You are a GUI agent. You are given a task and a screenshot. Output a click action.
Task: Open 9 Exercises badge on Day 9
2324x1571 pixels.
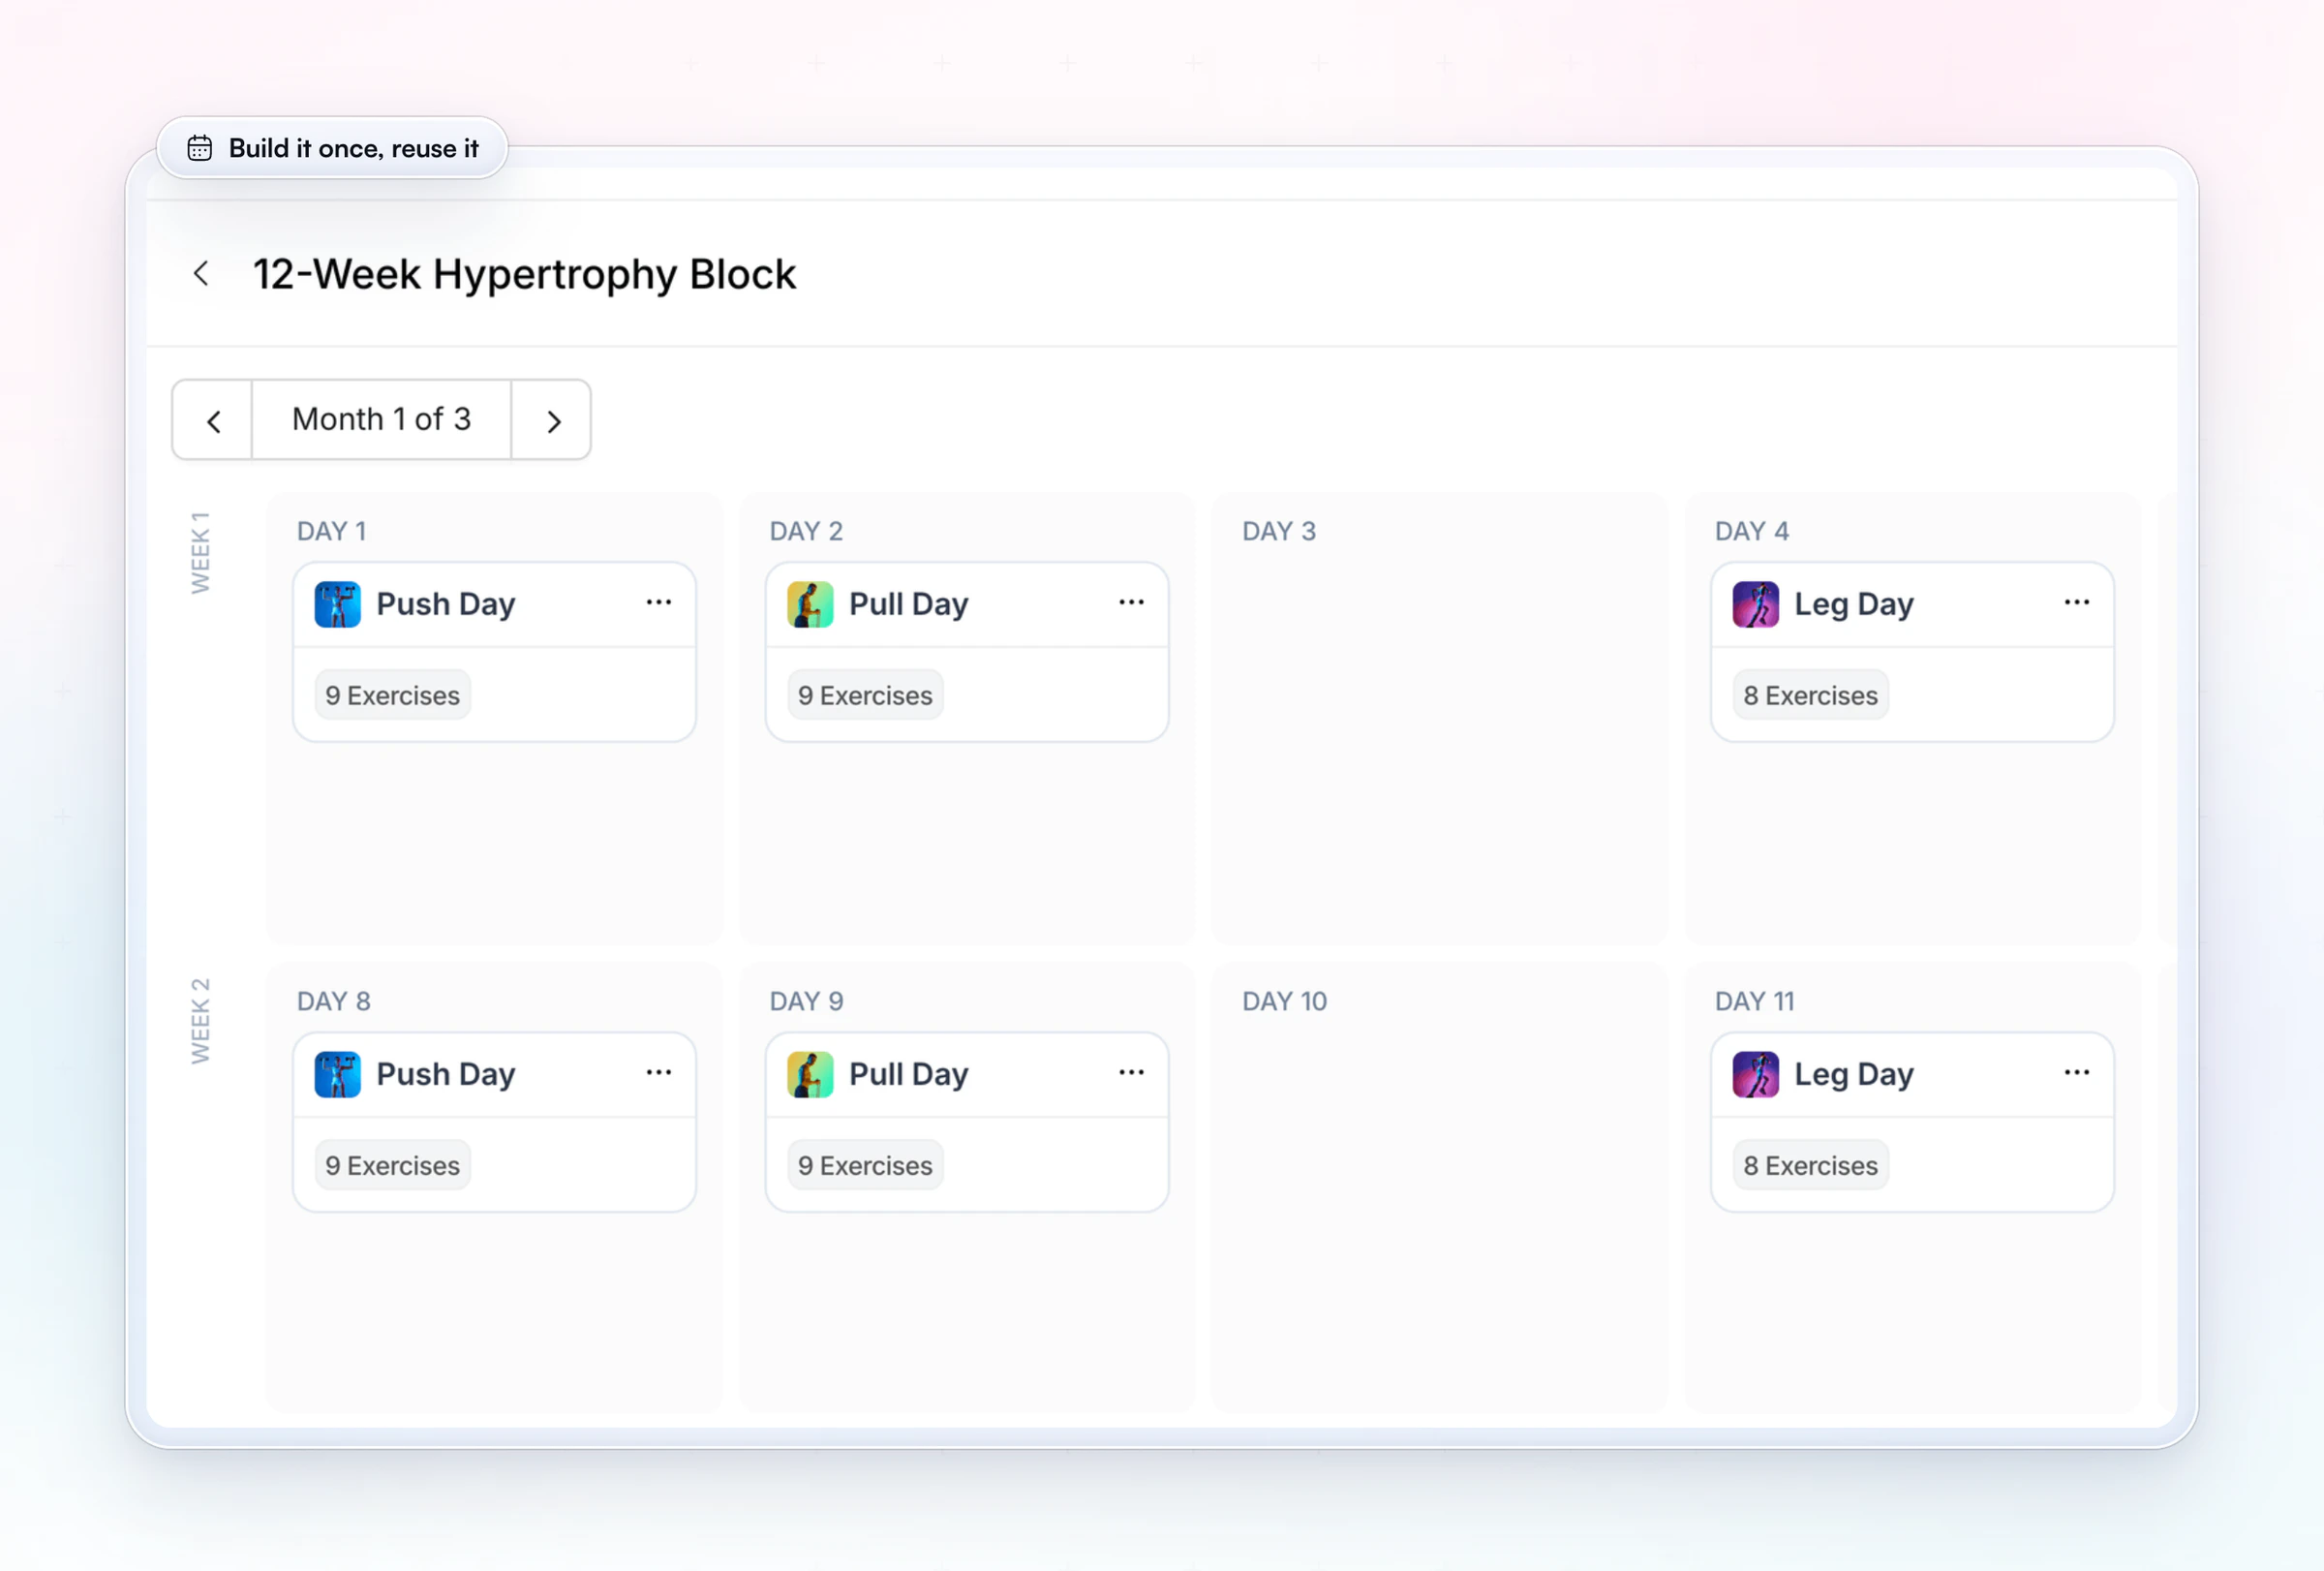[865, 1165]
